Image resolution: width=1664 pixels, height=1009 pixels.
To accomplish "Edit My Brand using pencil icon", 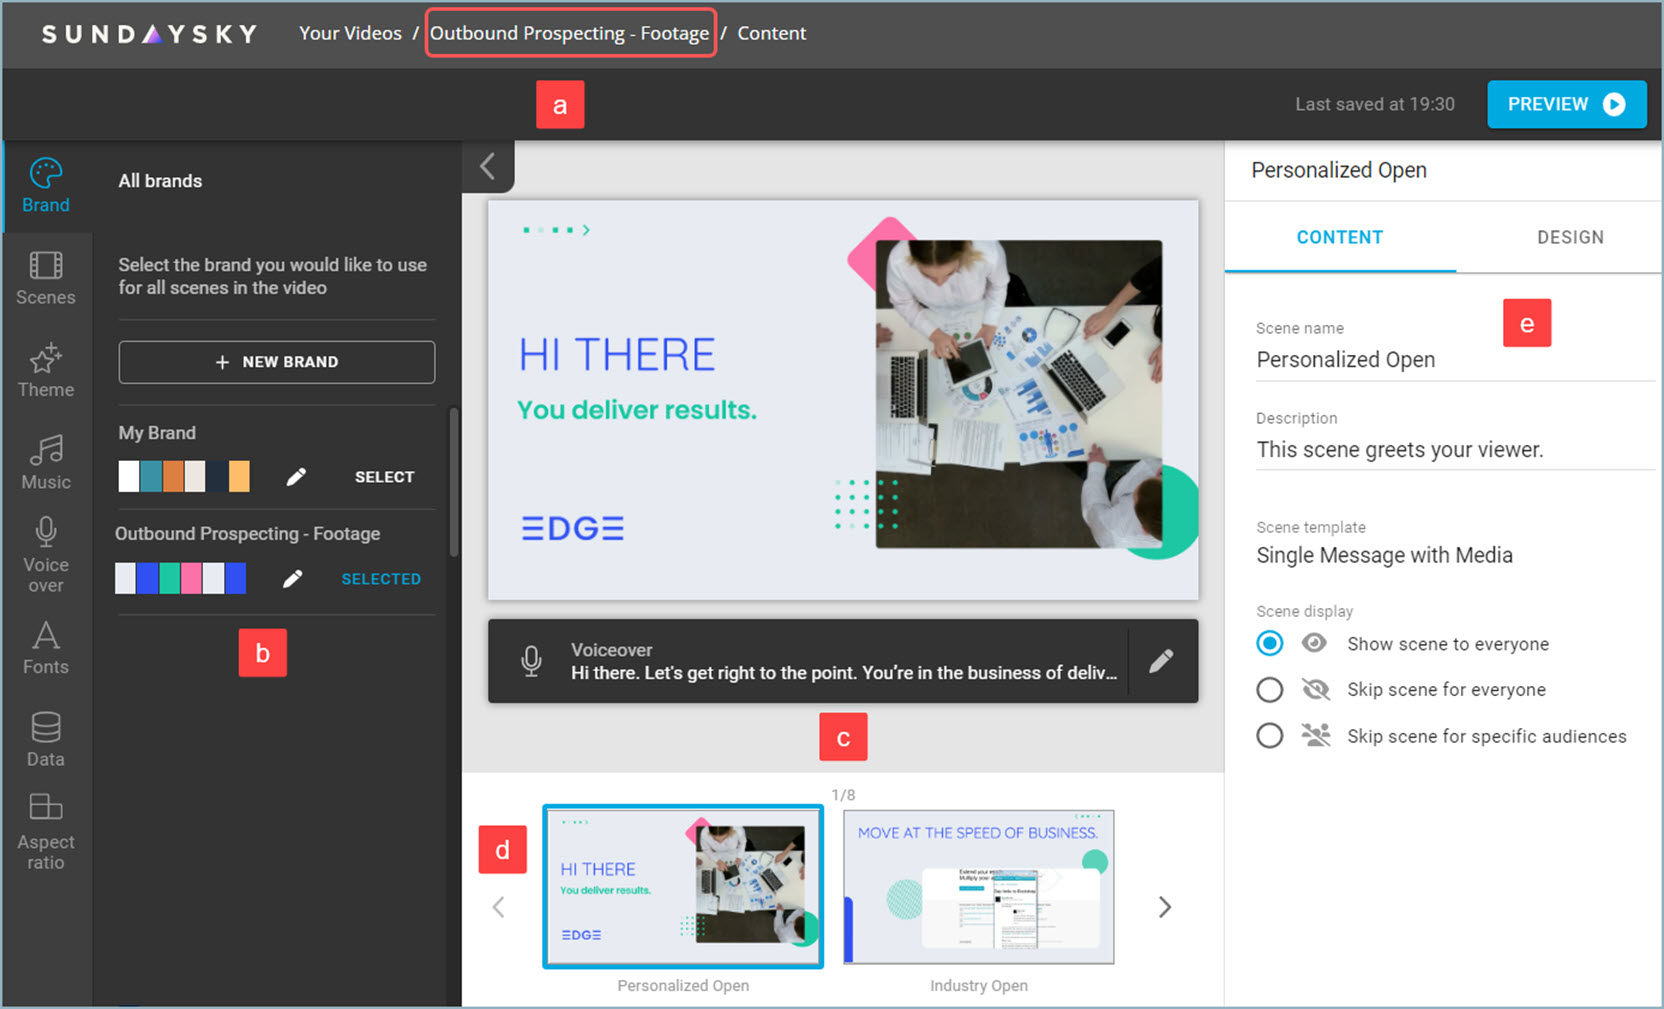I will (x=296, y=477).
